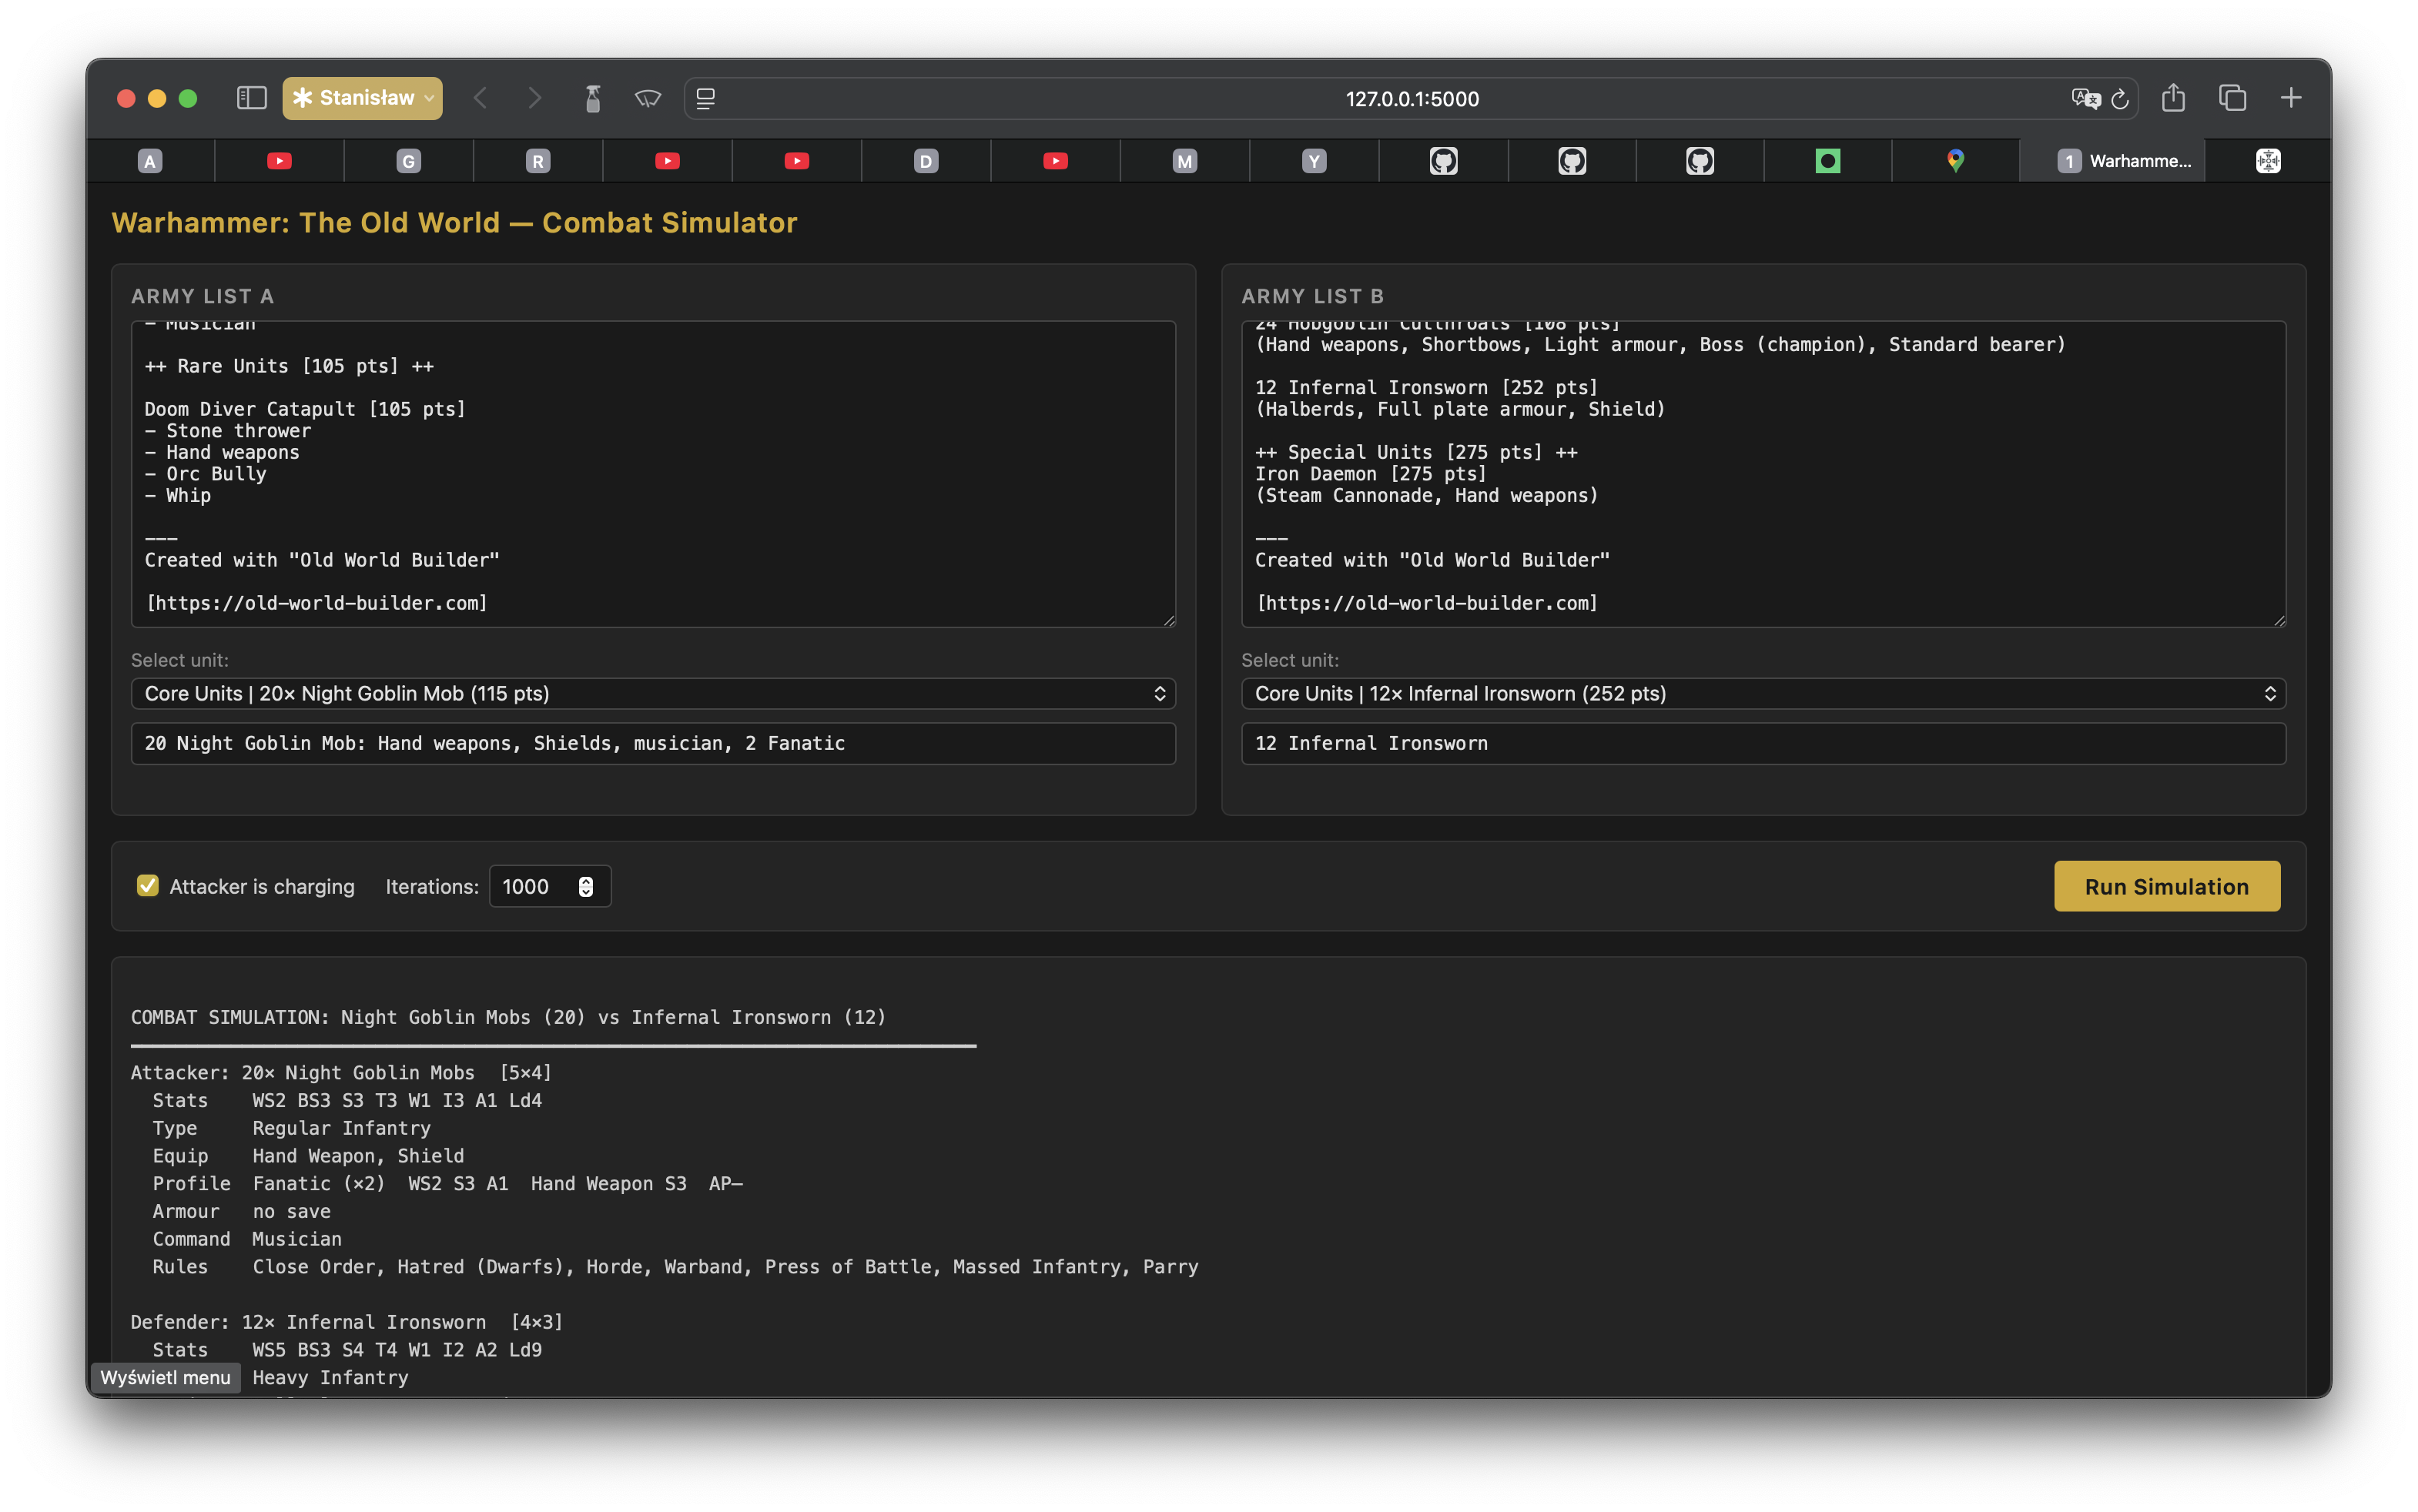The width and height of the screenshot is (2418, 1512).
Task: Click the spray cleaner extension icon
Action: 593,98
